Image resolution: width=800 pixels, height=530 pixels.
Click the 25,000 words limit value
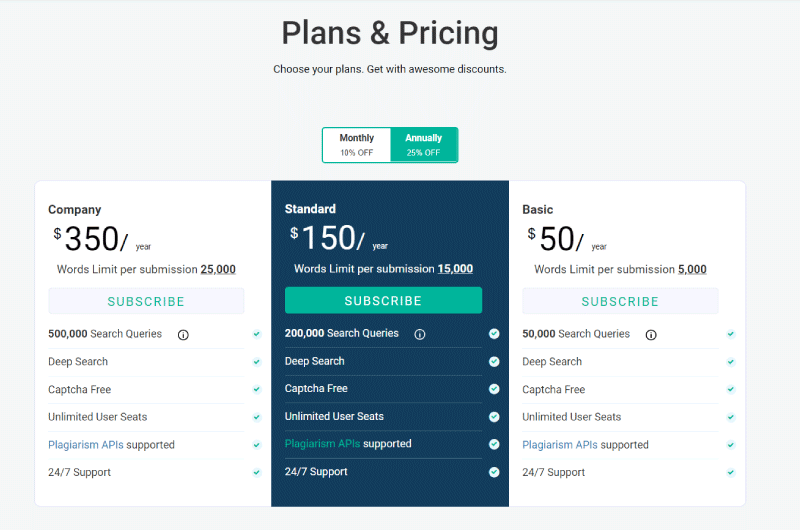pos(218,269)
